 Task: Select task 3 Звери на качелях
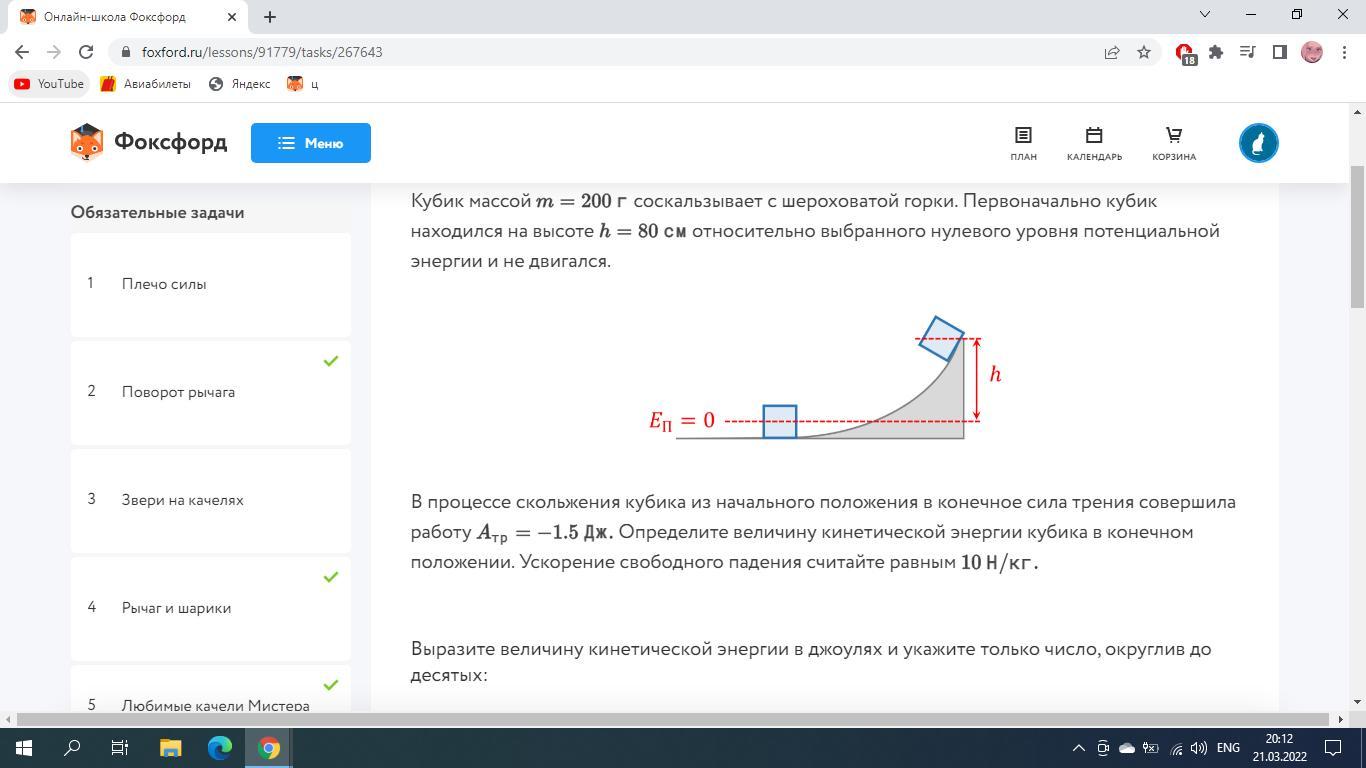211,500
